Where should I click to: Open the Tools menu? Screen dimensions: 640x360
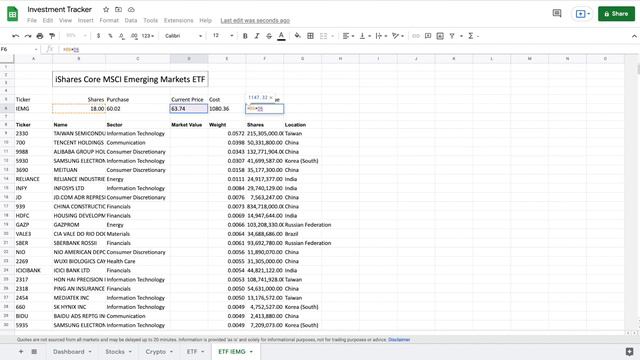150,20
